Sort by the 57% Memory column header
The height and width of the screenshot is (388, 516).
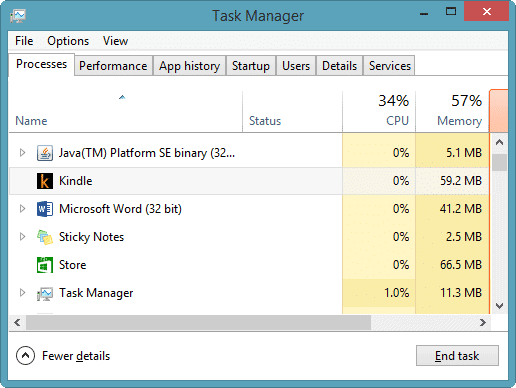452,112
